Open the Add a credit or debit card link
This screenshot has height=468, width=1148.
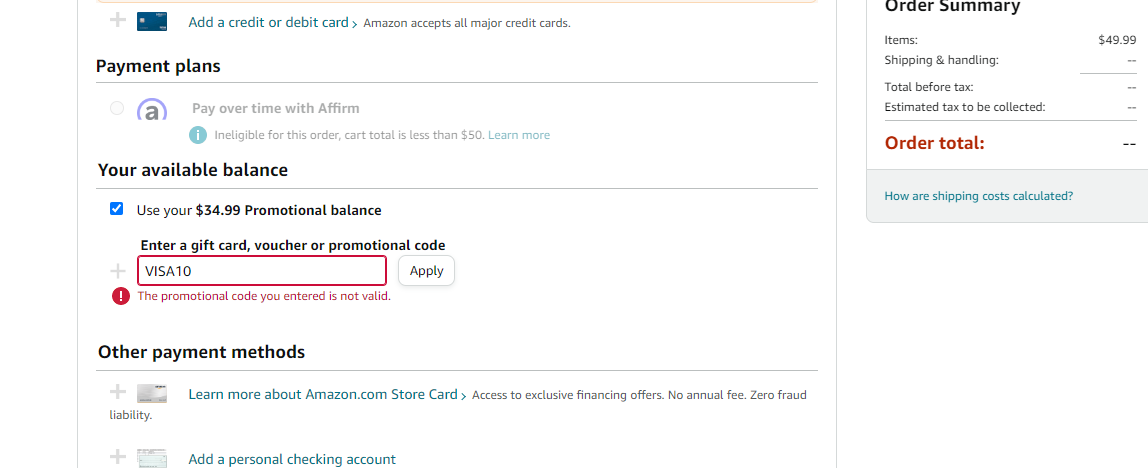click(268, 22)
